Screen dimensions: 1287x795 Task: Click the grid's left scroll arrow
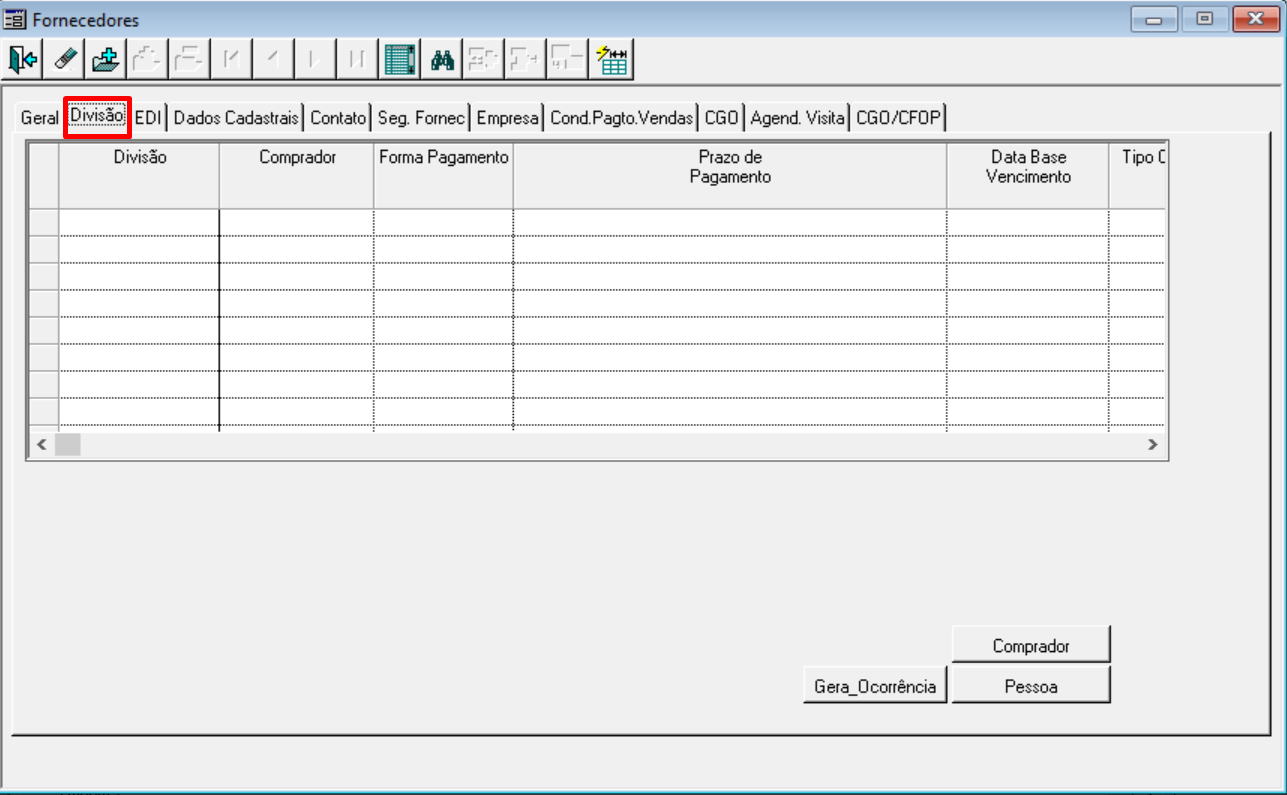pyautogui.click(x=42, y=445)
